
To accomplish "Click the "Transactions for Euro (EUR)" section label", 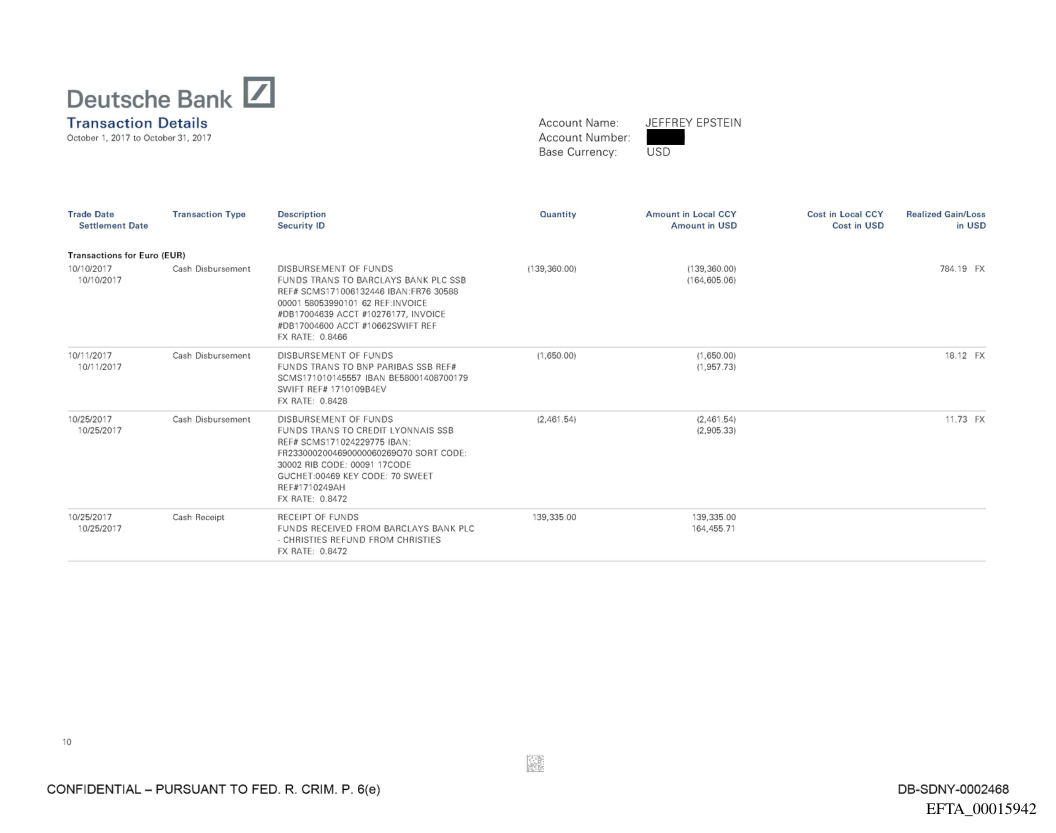I will [127, 255].
